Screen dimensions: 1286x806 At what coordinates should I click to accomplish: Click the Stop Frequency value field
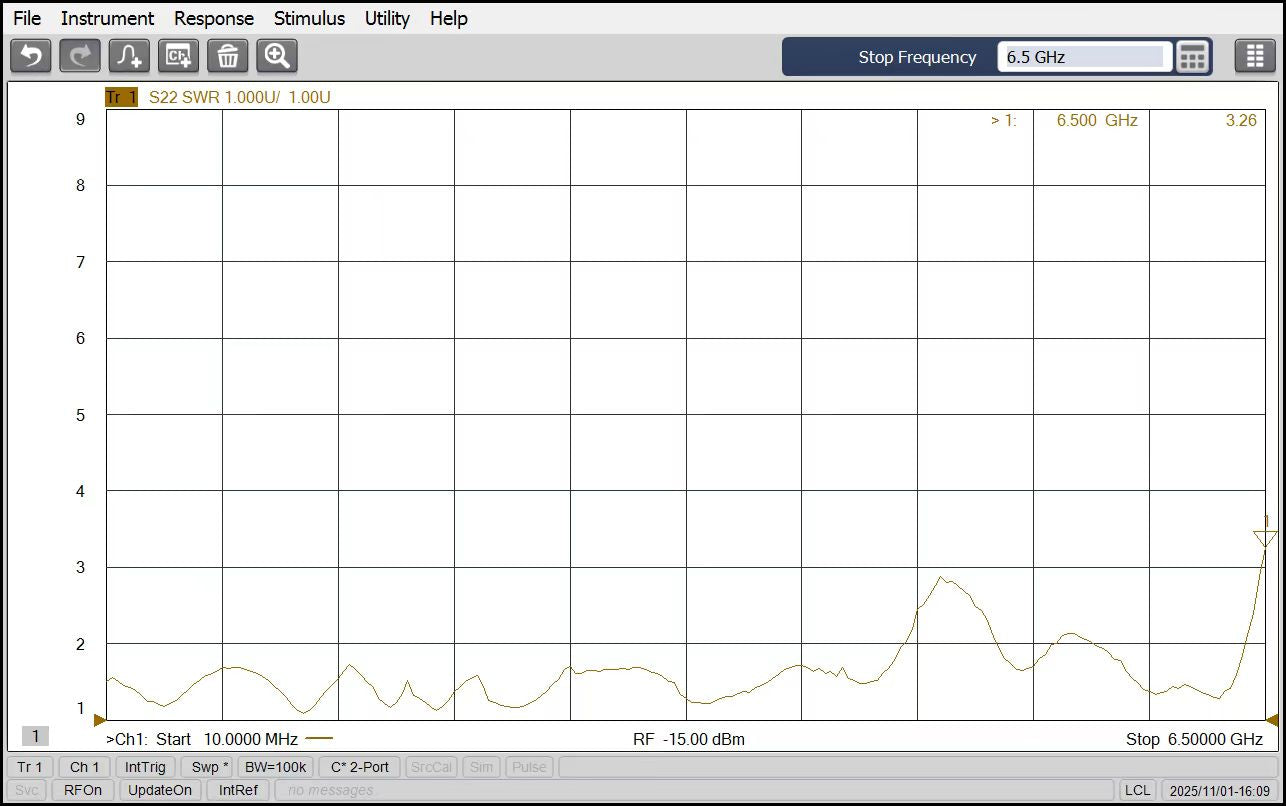(x=1084, y=57)
